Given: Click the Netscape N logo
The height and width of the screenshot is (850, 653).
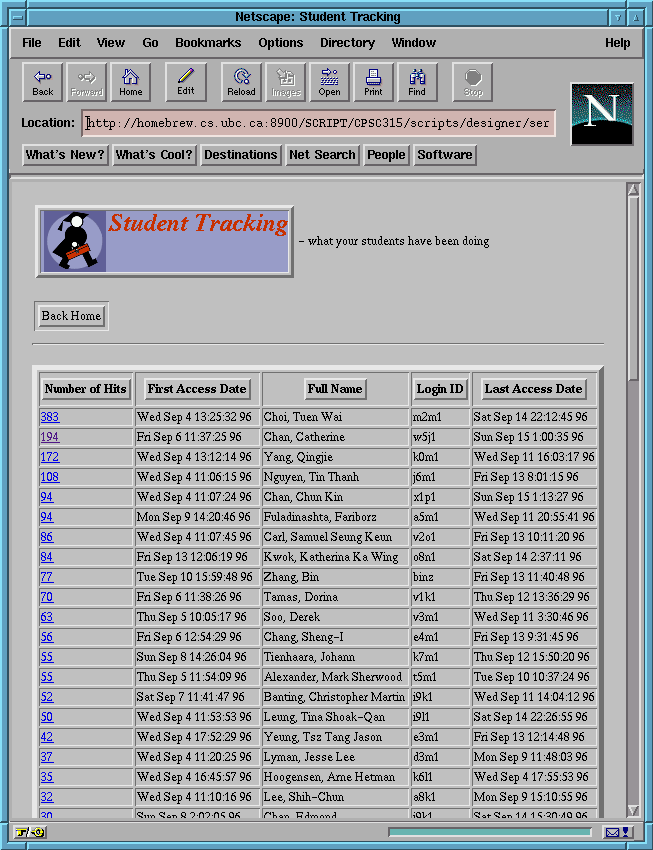Looking at the screenshot, I should tap(602, 114).
